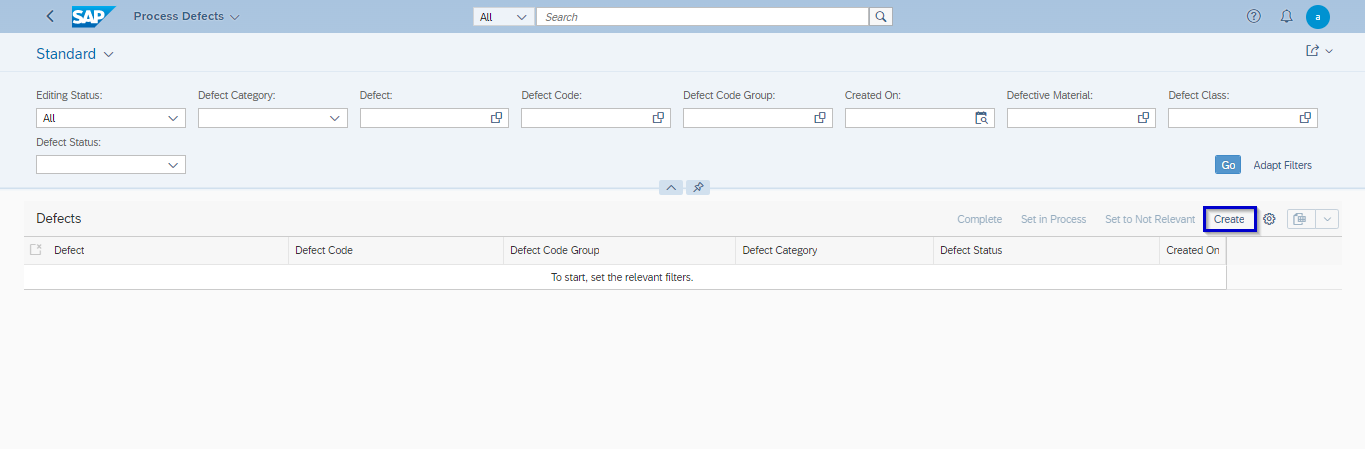Click the share export icon
Image resolution: width=1365 pixels, height=449 pixels.
click(1313, 51)
